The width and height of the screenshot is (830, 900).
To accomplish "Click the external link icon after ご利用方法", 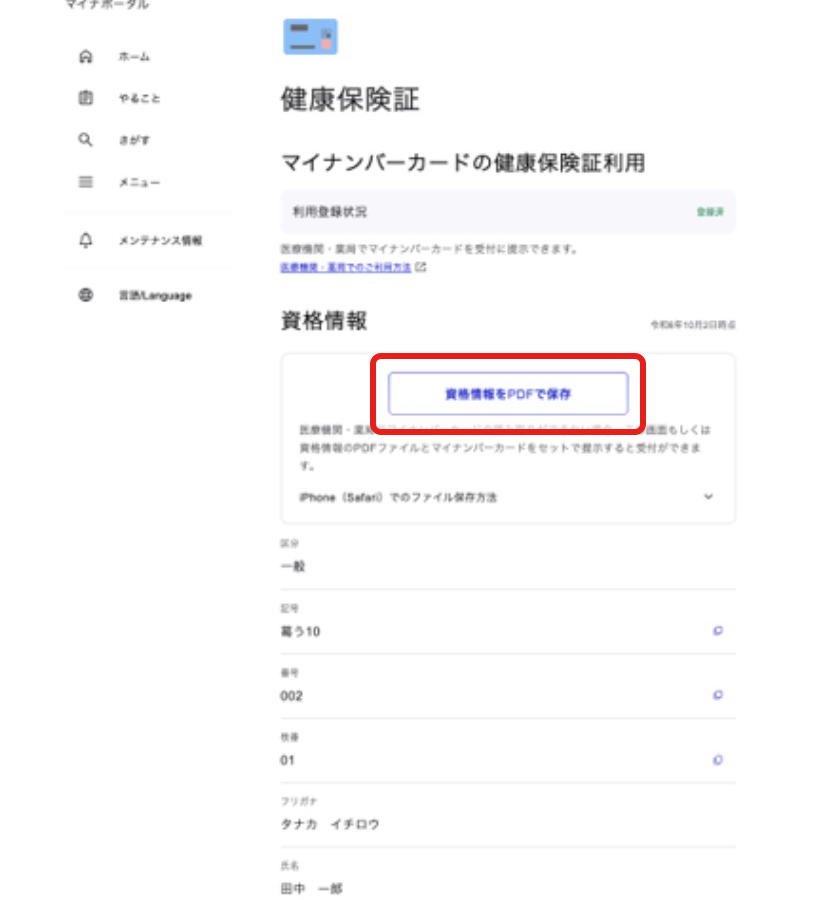I will pyautogui.click(x=421, y=268).
